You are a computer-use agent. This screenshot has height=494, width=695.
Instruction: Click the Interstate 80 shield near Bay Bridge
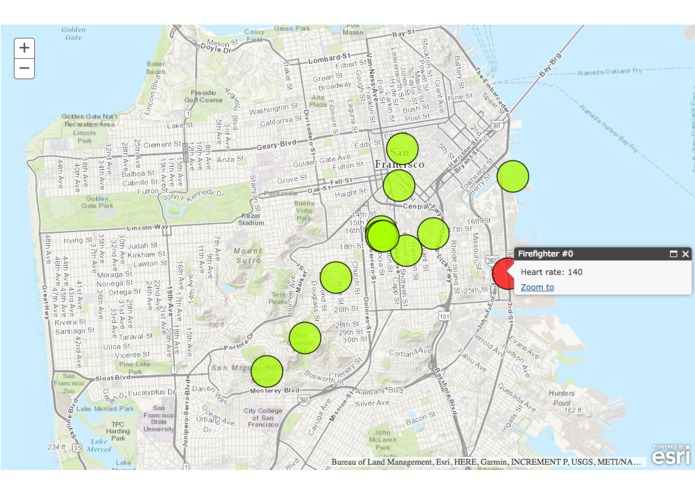click(496, 126)
